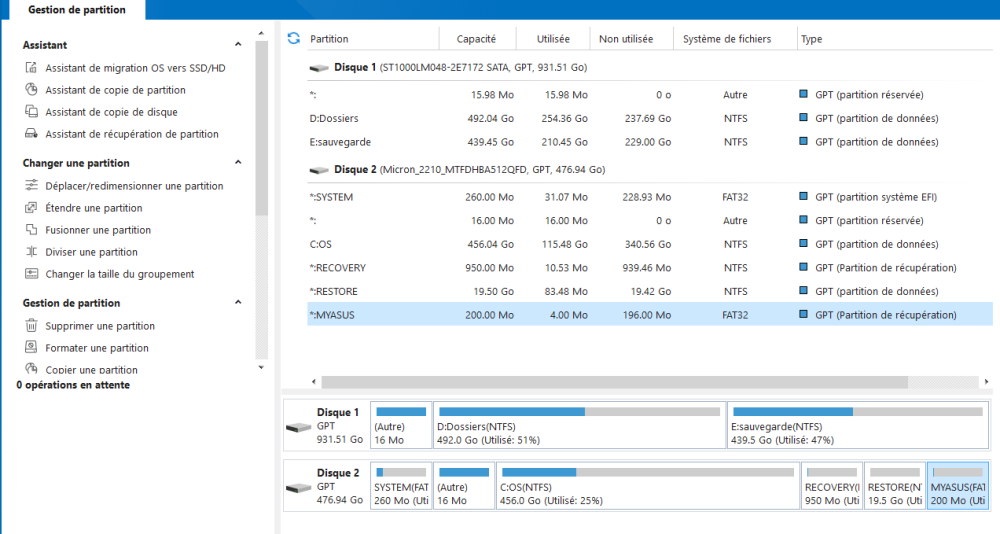Switch to the Gestion de partition tab
This screenshot has height=534, width=1000.
click(x=77, y=10)
